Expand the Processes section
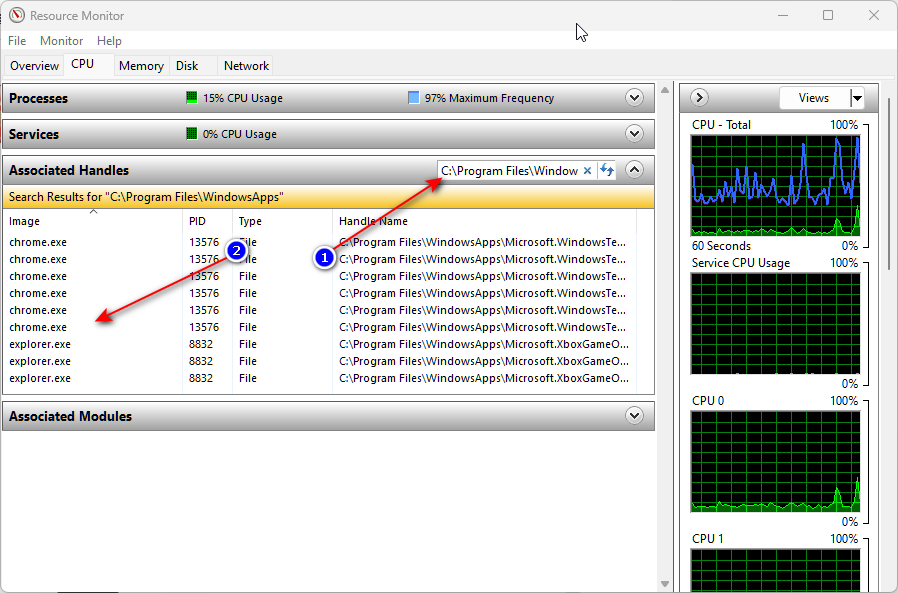Screen dimensions: 898x593 pyautogui.click(x=634, y=98)
